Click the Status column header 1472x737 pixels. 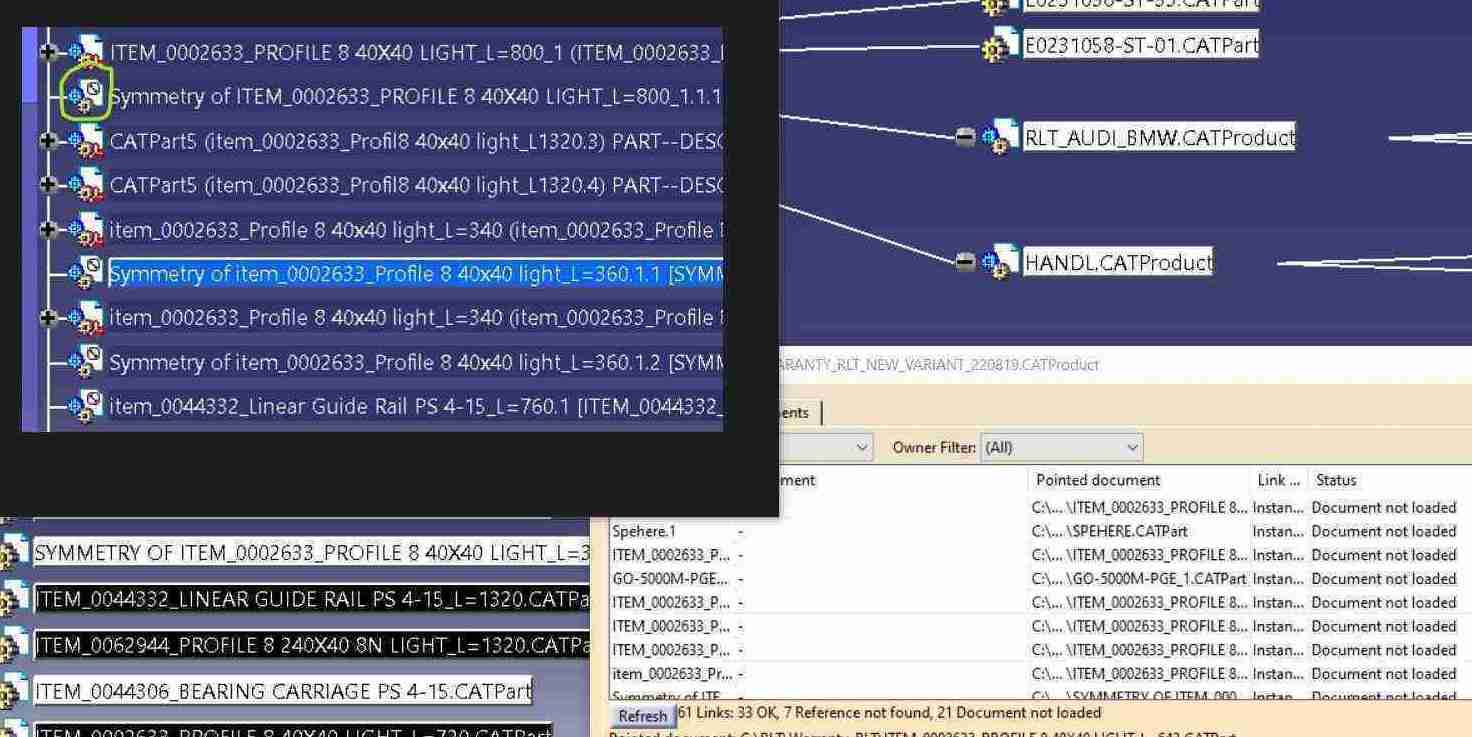coord(1335,480)
